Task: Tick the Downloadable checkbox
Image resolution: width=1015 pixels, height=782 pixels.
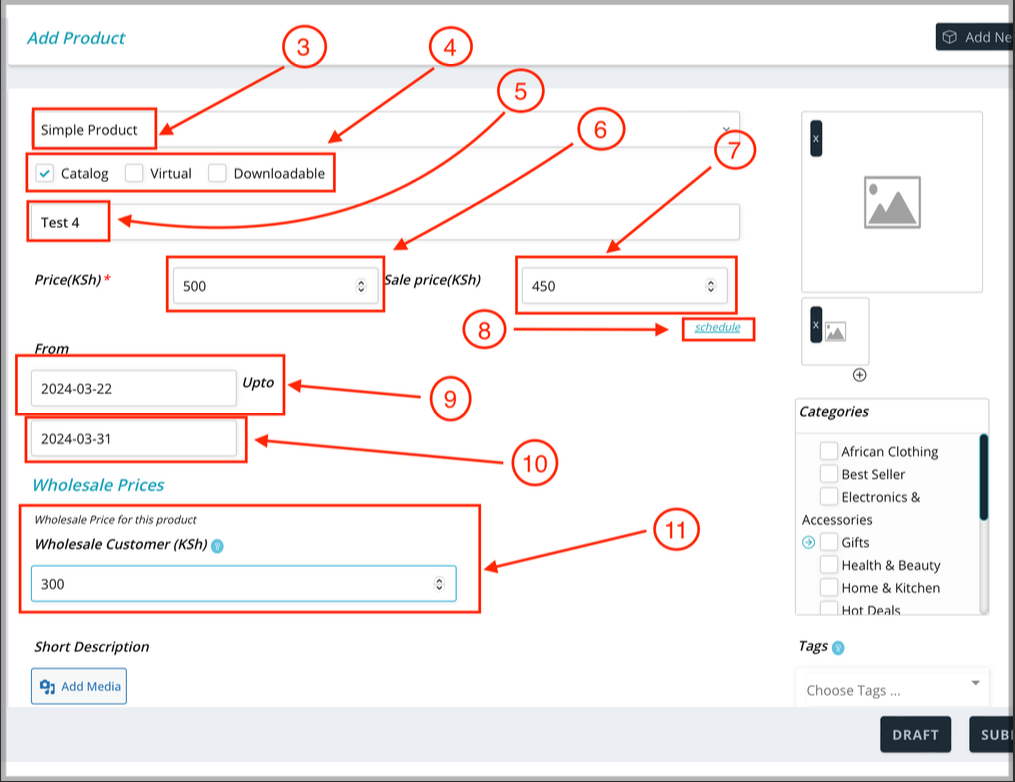Action: click(217, 173)
